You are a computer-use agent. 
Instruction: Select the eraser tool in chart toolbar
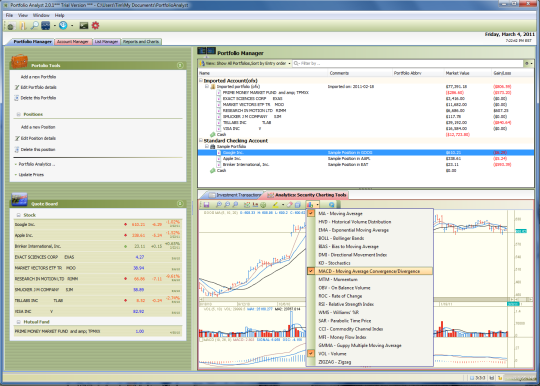pyautogui.click(x=290, y=205)
